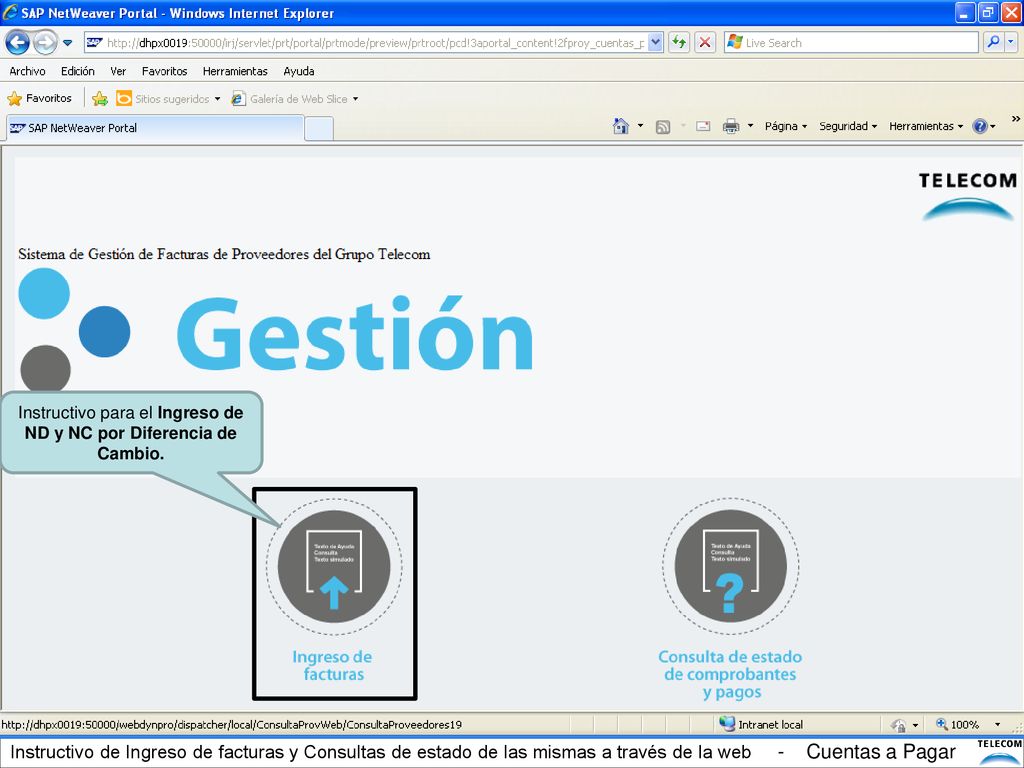1024x768 pixels.
Task: Click the Telecom logo in the portal
Action: 967,195
